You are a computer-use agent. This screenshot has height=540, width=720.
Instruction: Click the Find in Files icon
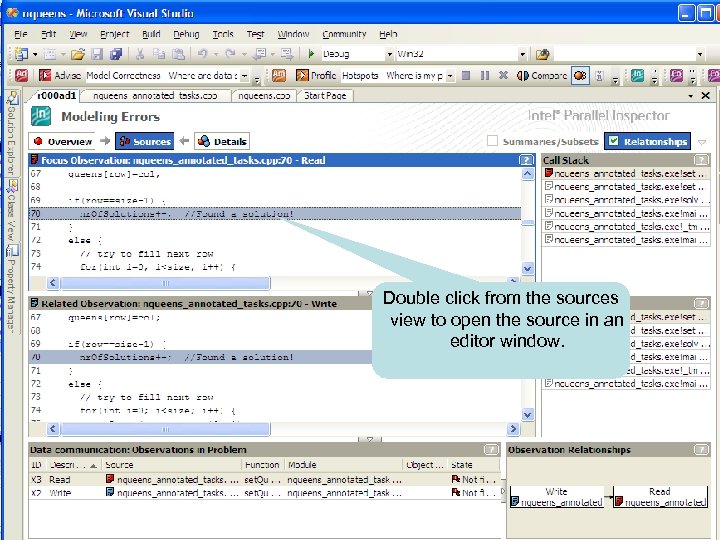click(542, 54)
